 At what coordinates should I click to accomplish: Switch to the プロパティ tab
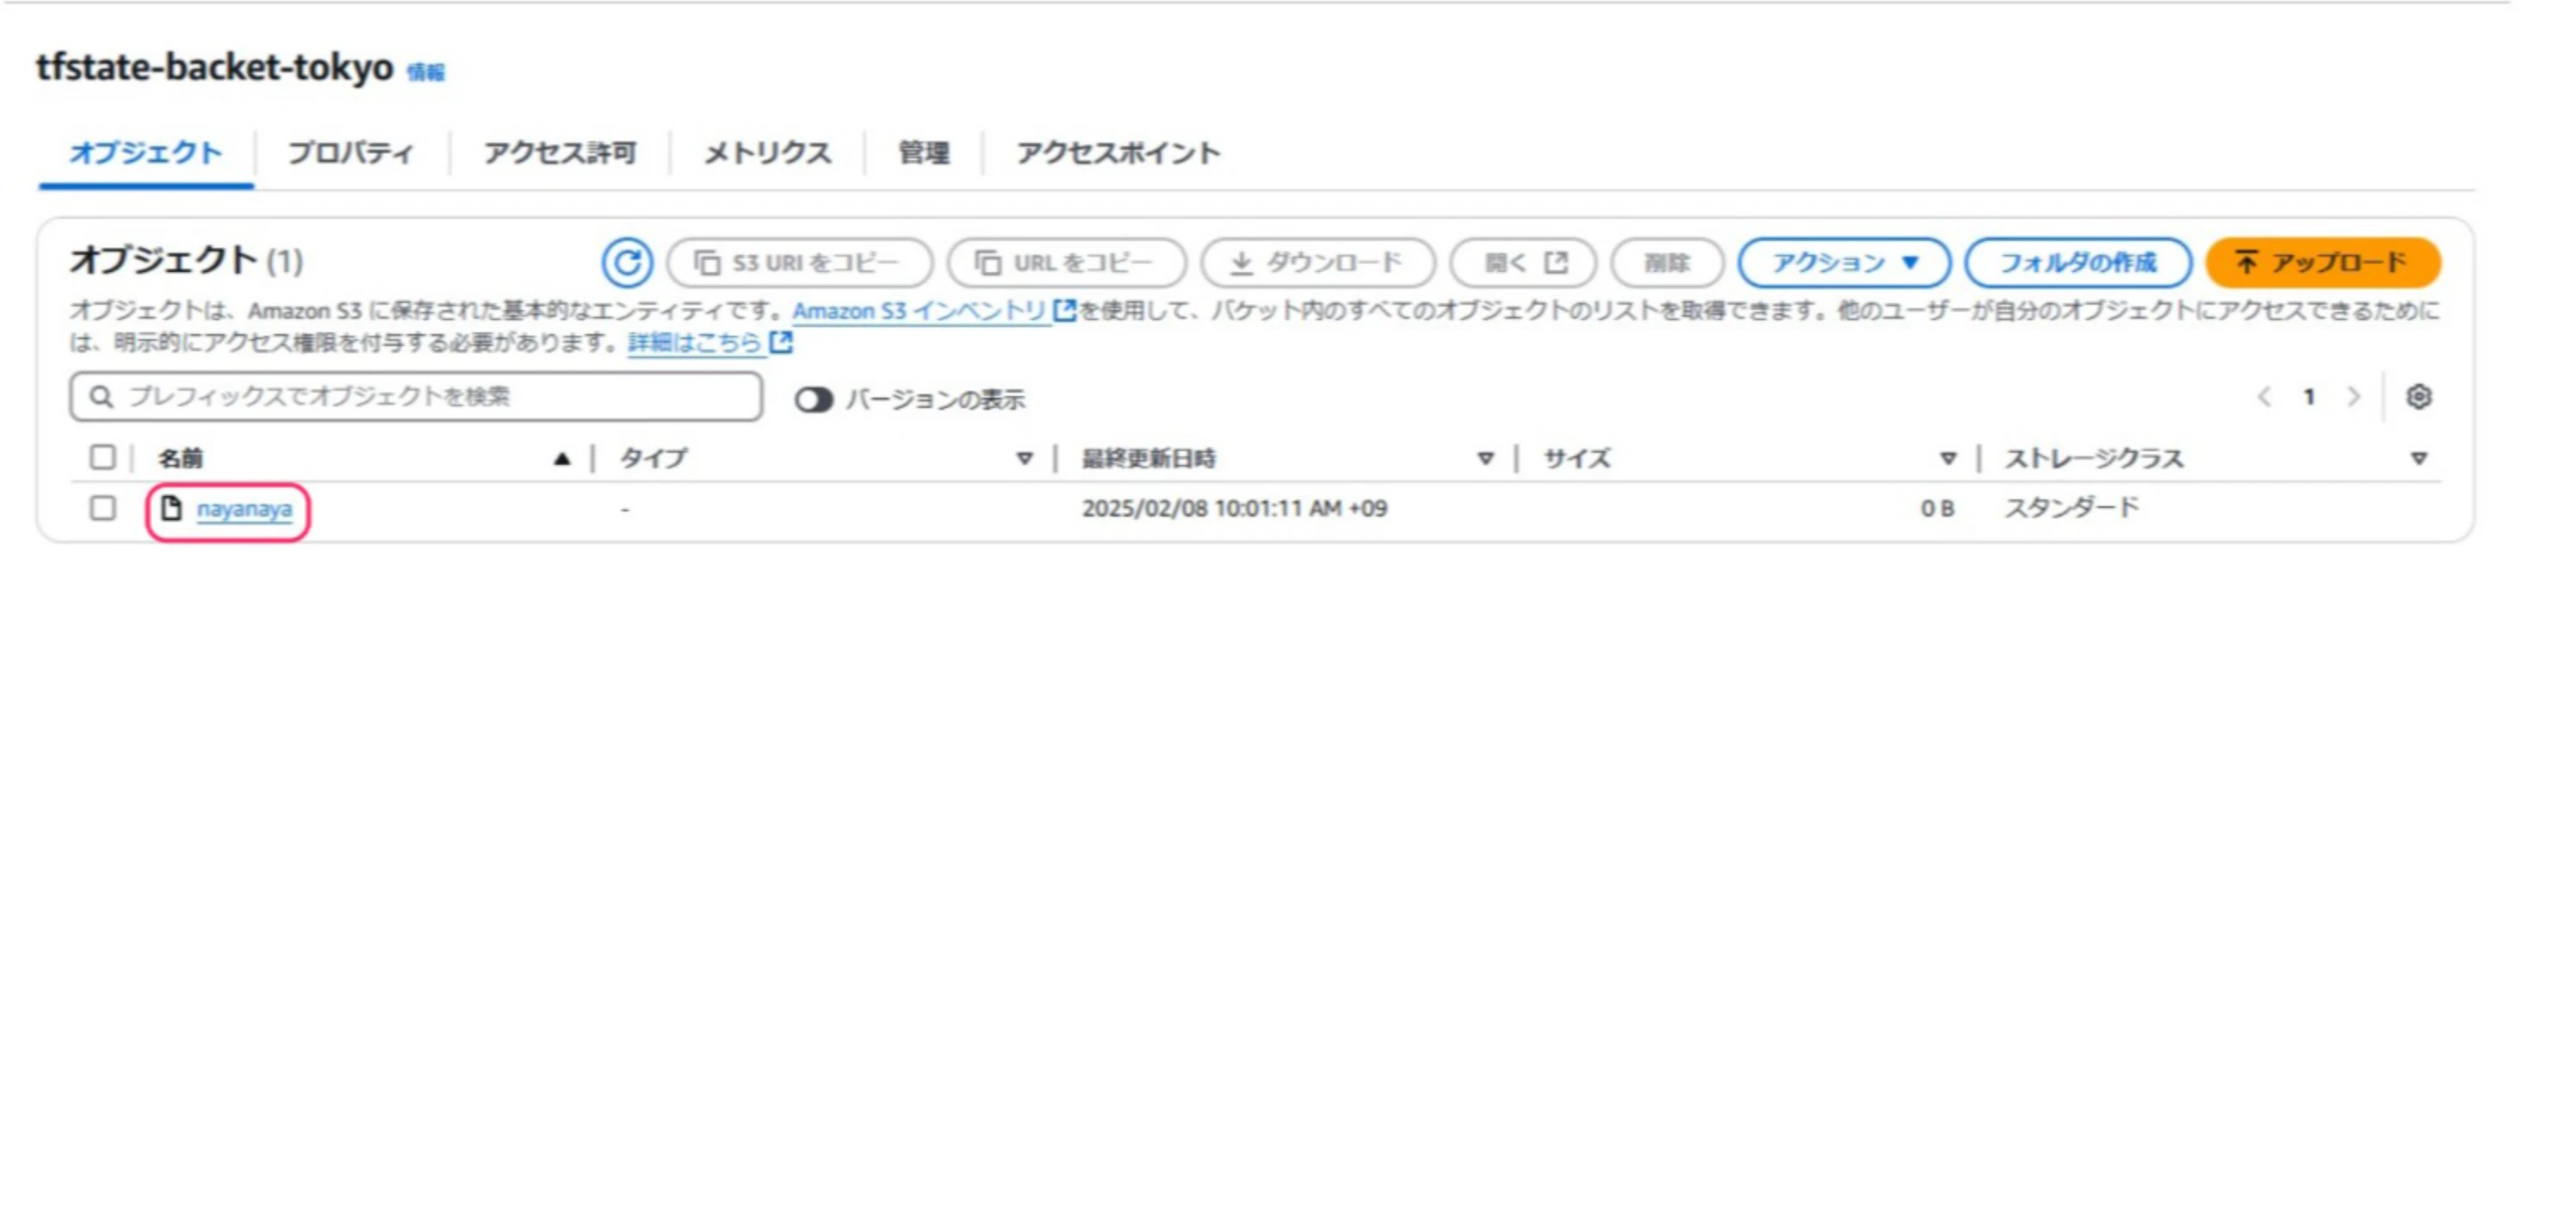[351, 153]
